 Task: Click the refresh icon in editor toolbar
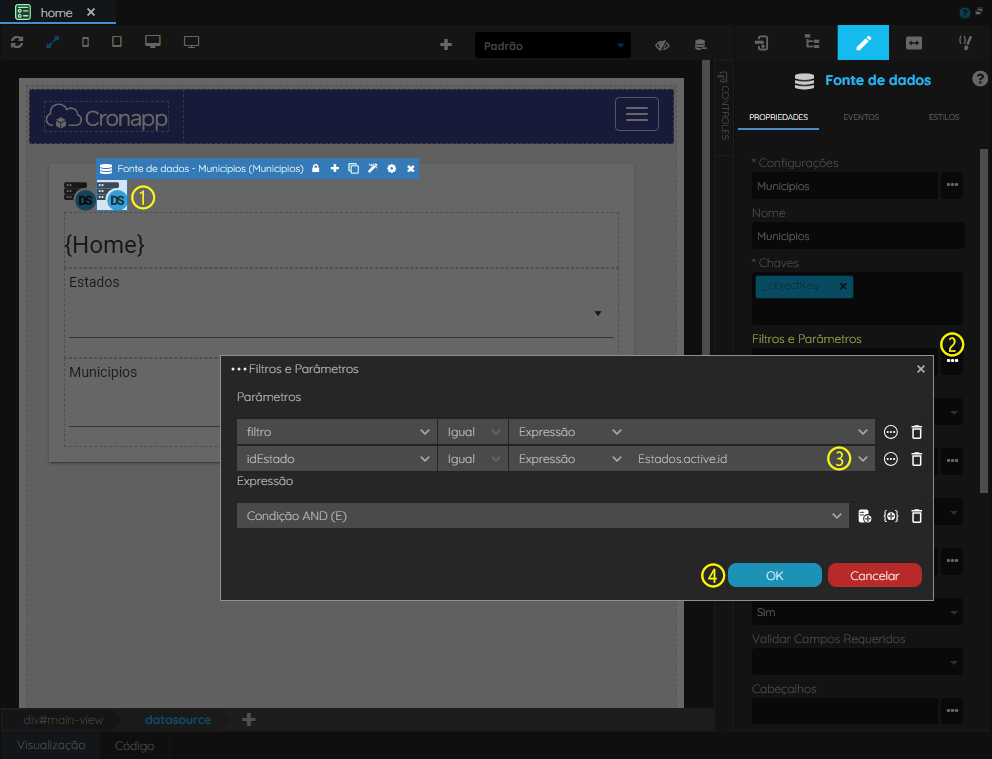17,42
